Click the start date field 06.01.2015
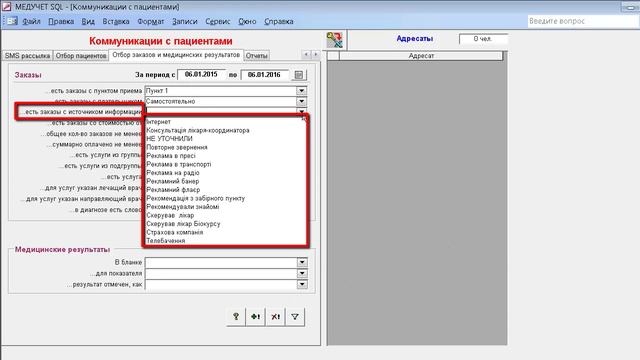 click(x=201, y=74)
